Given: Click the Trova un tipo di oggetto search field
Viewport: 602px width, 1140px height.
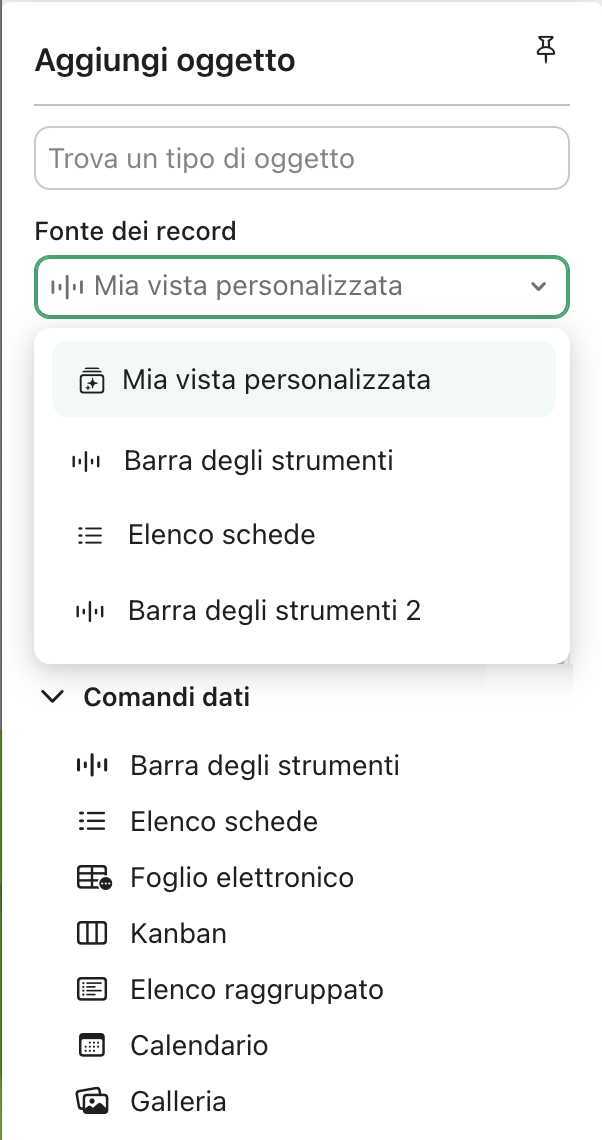Looking at the screenshot, I should (x=300, y=158).
